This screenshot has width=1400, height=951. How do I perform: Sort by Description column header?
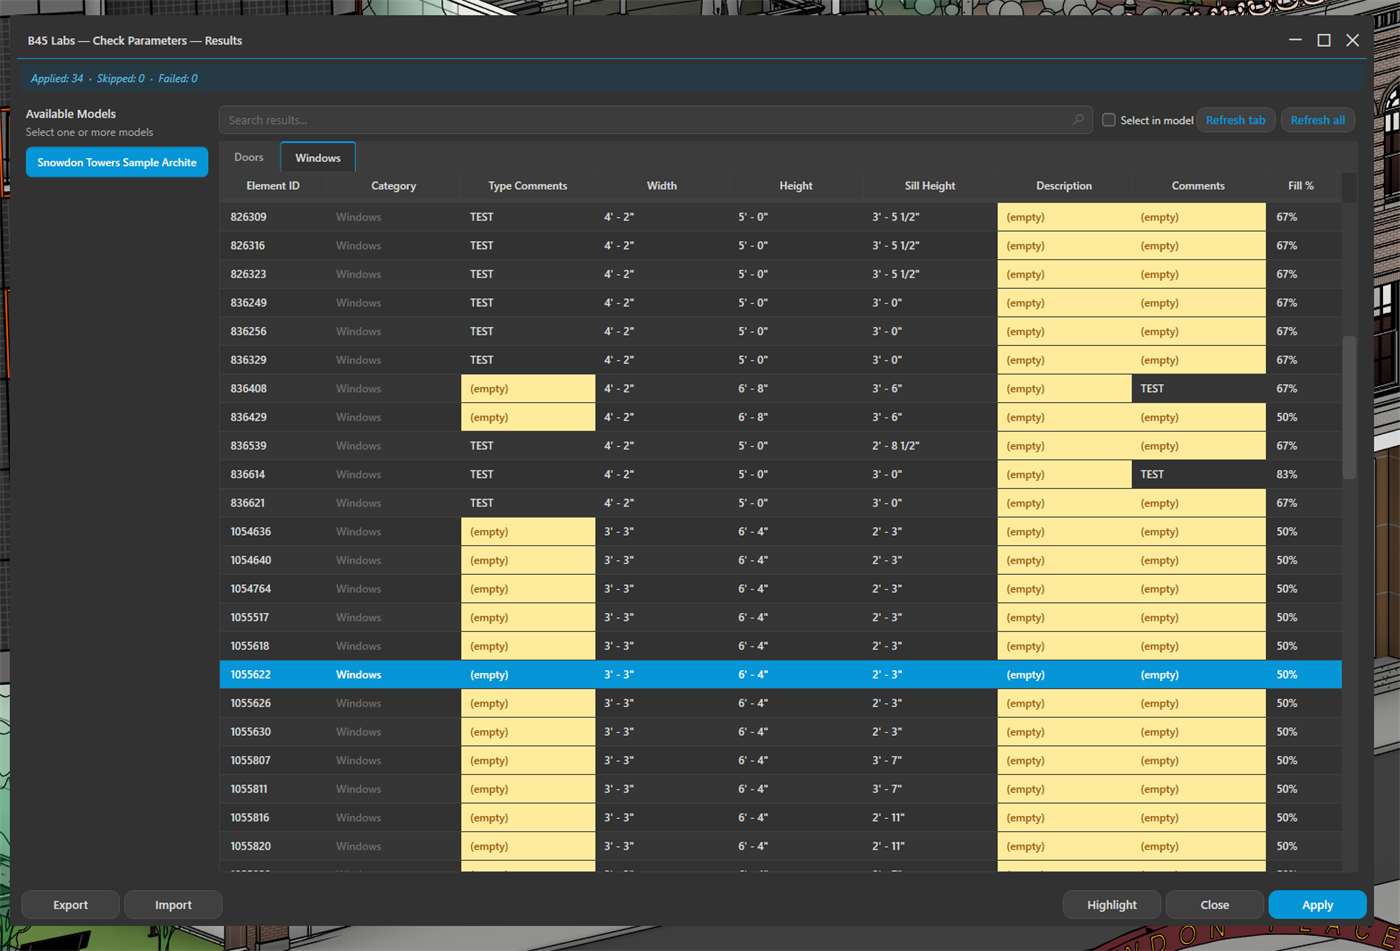1064,186
